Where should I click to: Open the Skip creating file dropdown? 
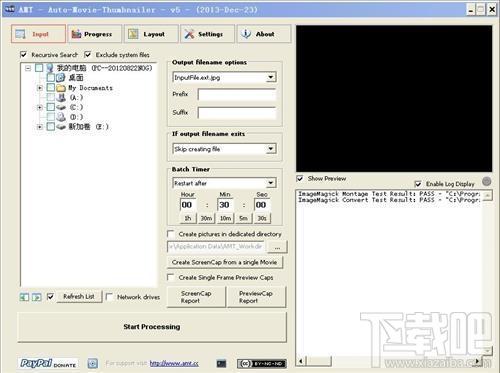271,149
